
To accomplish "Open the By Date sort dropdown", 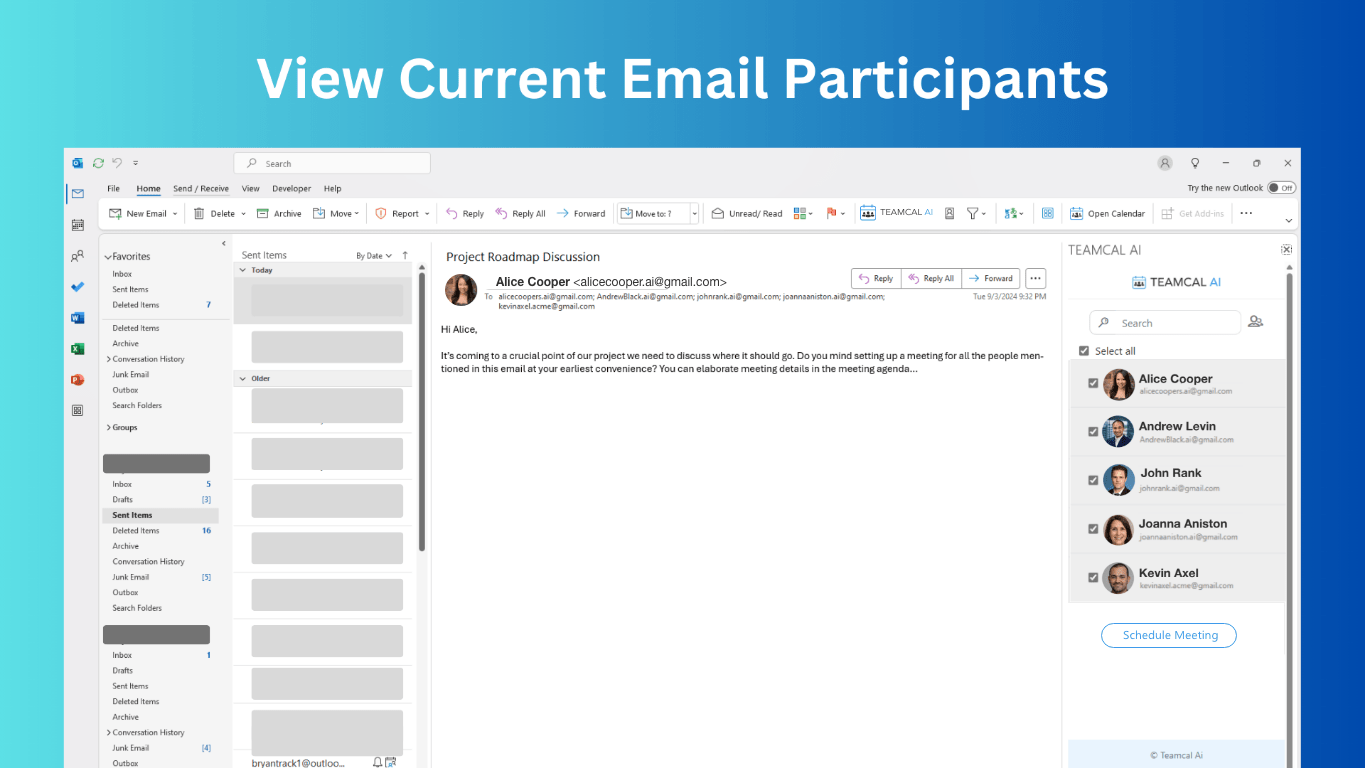I will (x=374, y=256).
